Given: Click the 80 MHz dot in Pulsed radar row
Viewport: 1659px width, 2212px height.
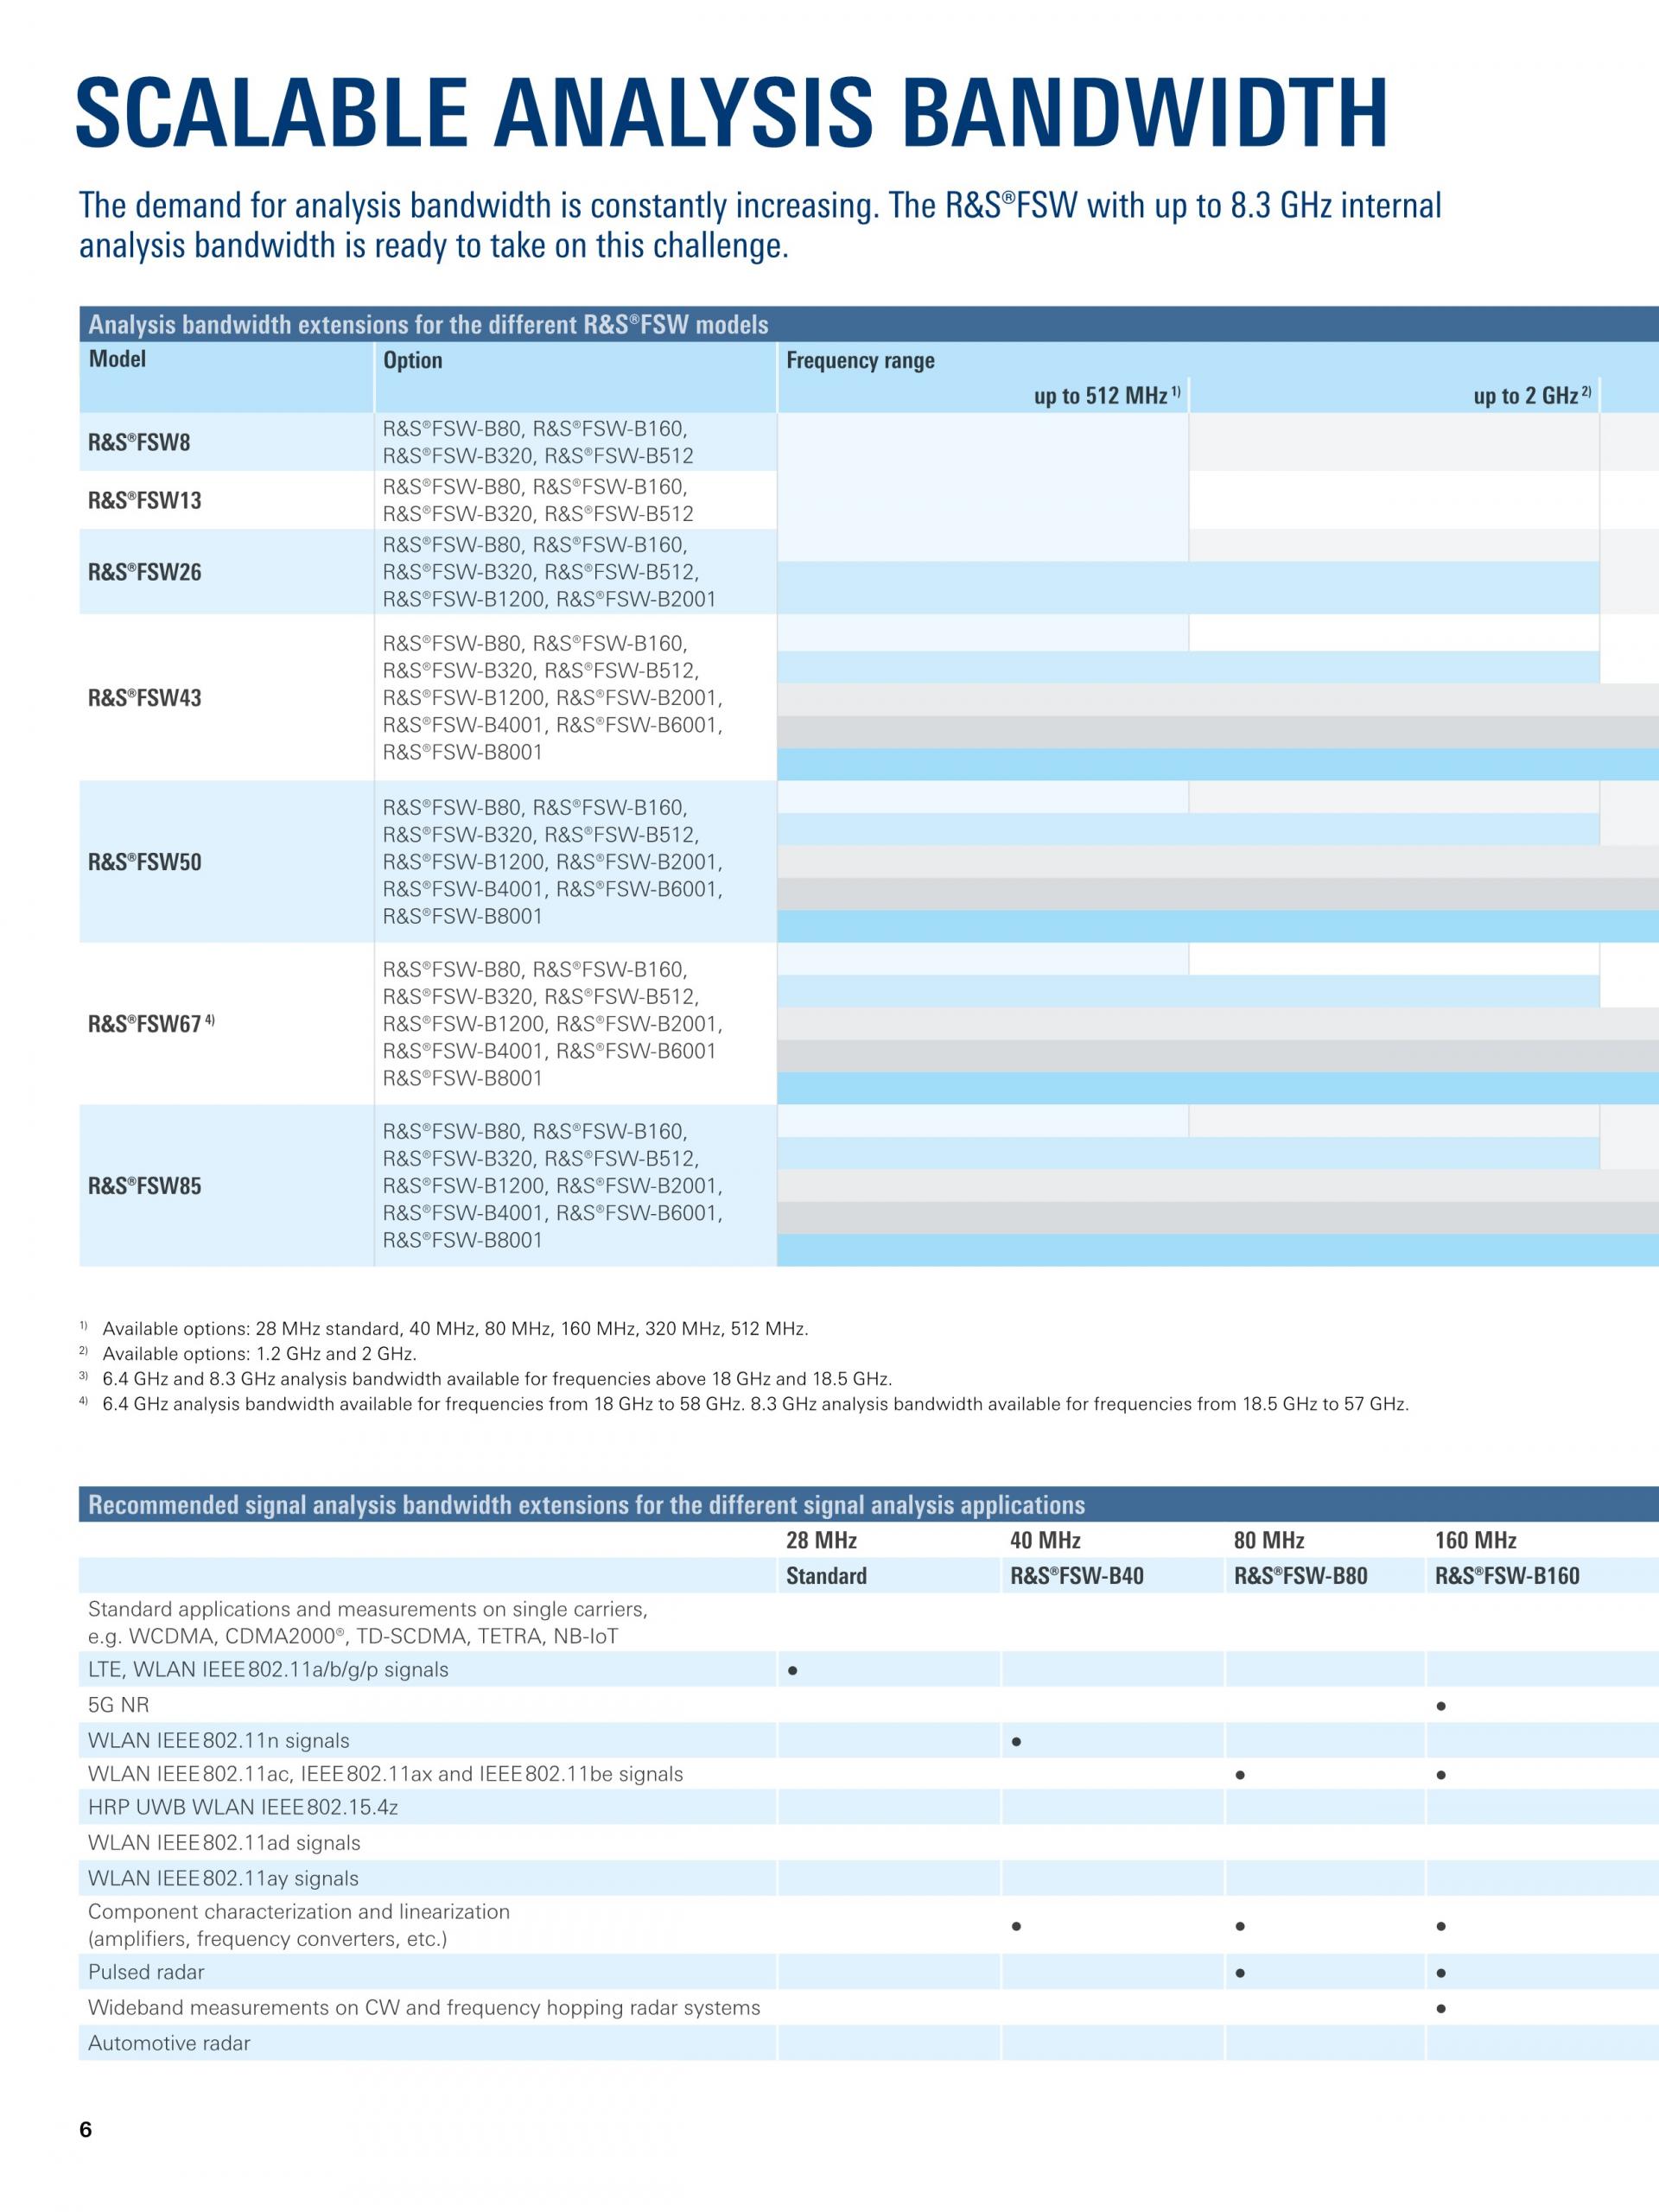Looking at the screenshot, I should 1240,1973.
